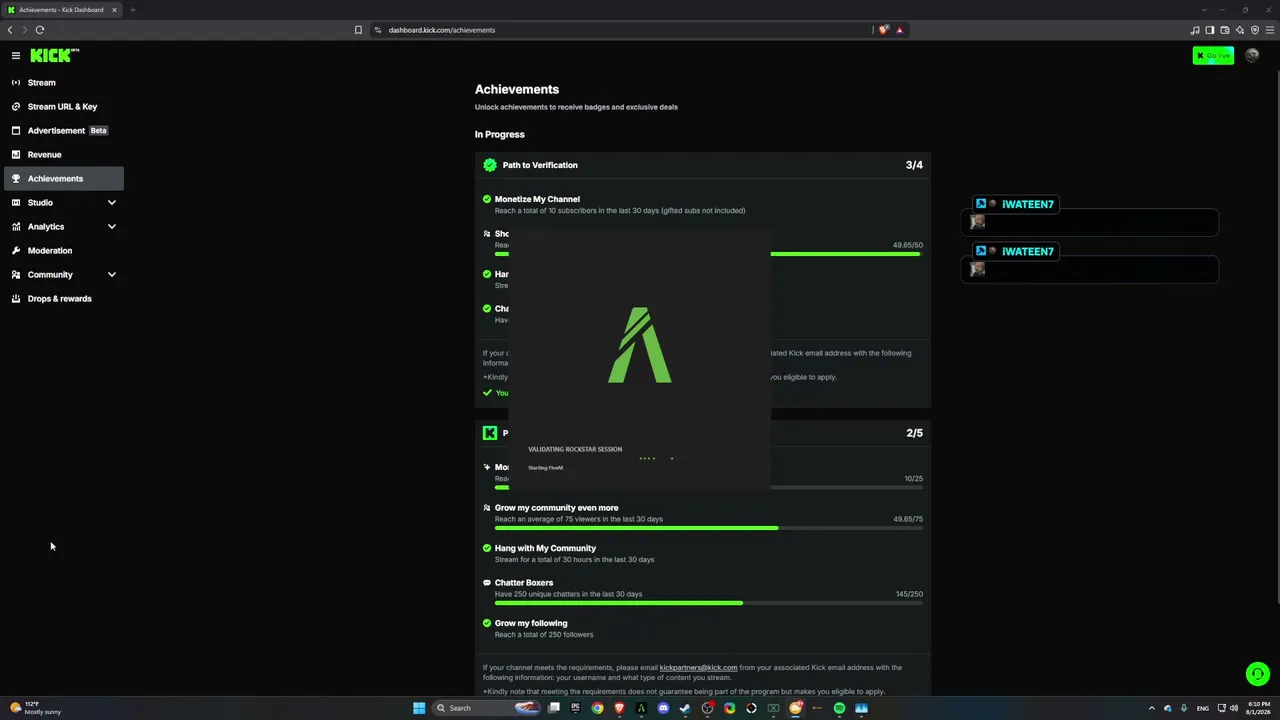Click the Monetize My Channel heading

click(537, 199)
